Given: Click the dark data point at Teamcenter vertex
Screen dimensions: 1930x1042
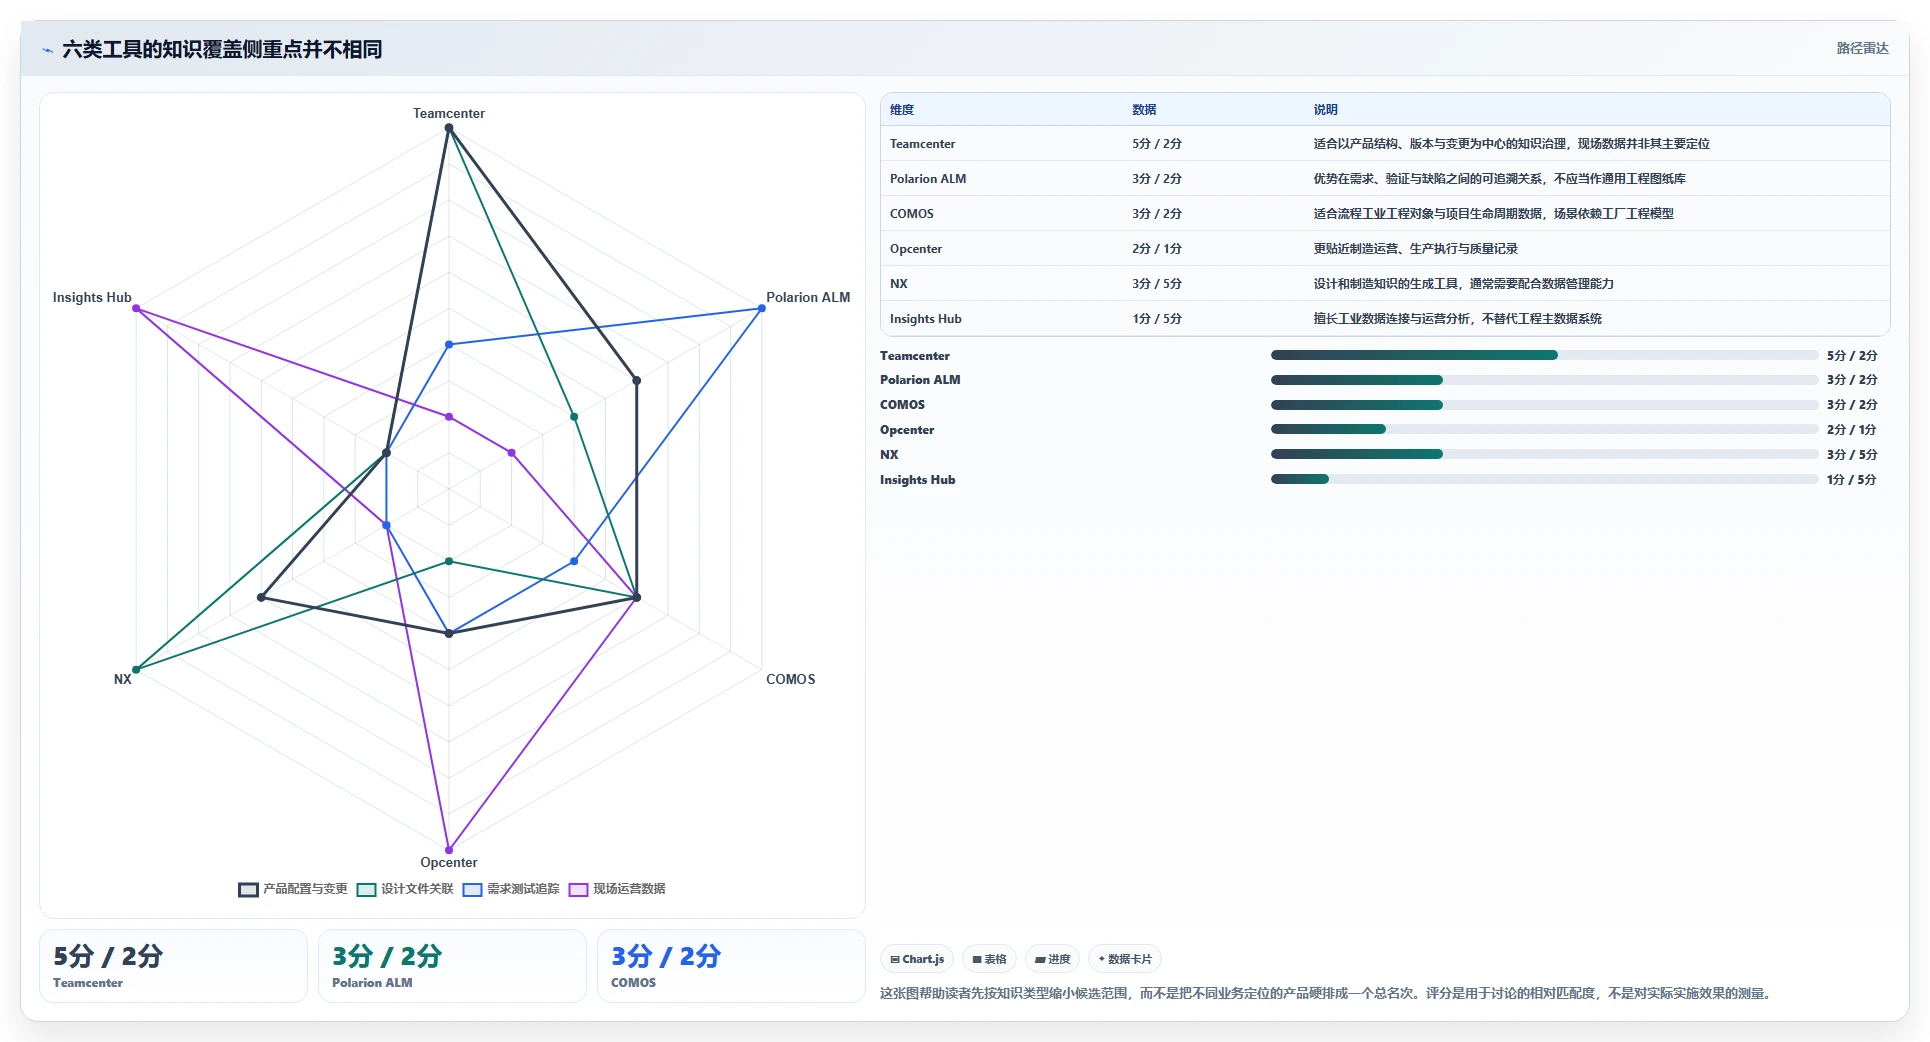Looking at the screenshot, I should point(449,128).
